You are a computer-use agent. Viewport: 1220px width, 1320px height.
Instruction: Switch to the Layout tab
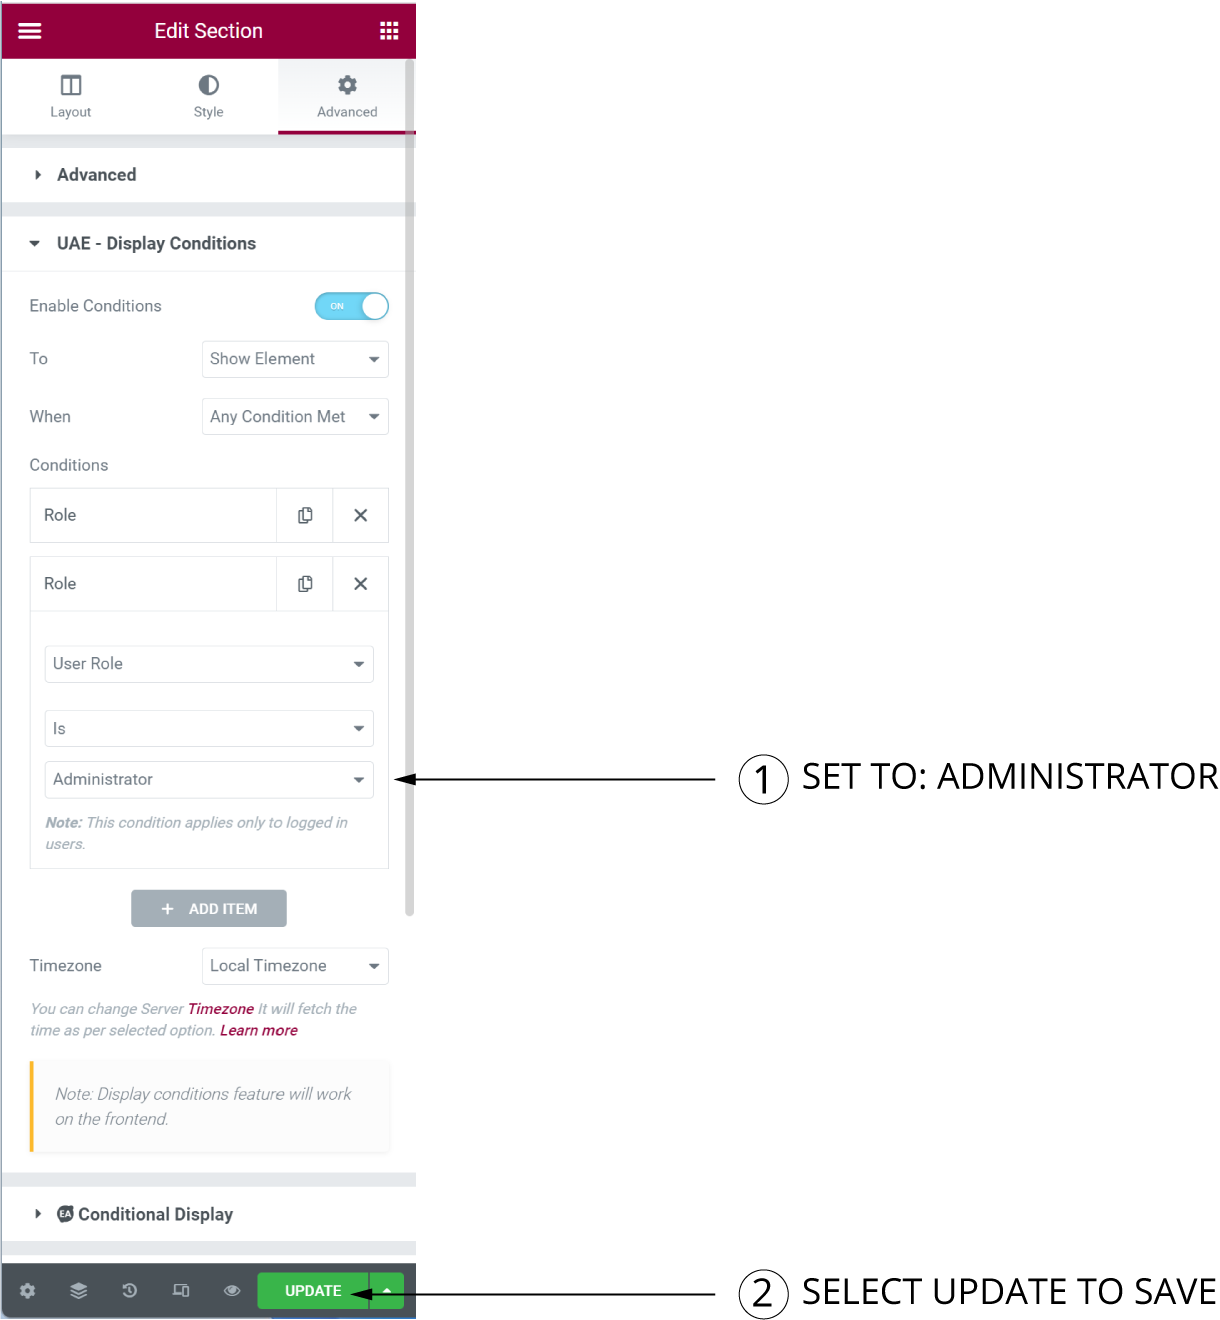click(71, 96)
